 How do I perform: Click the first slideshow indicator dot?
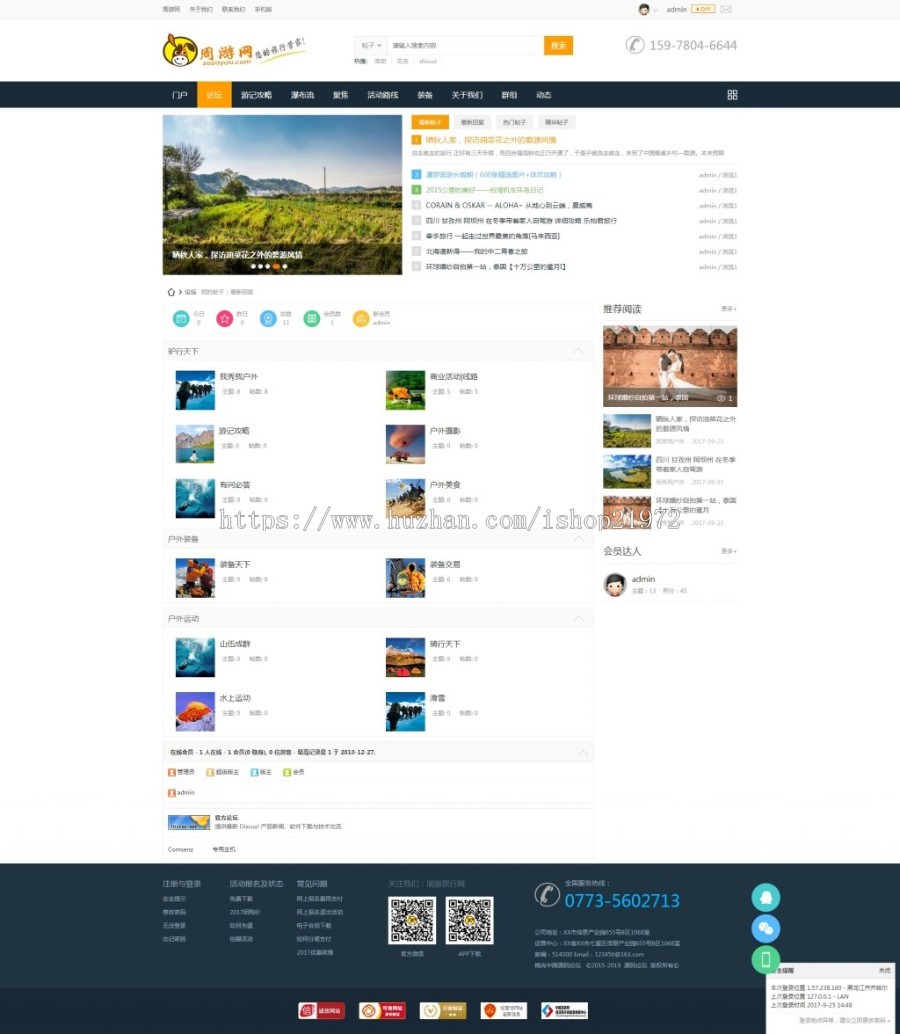[253, 266]
